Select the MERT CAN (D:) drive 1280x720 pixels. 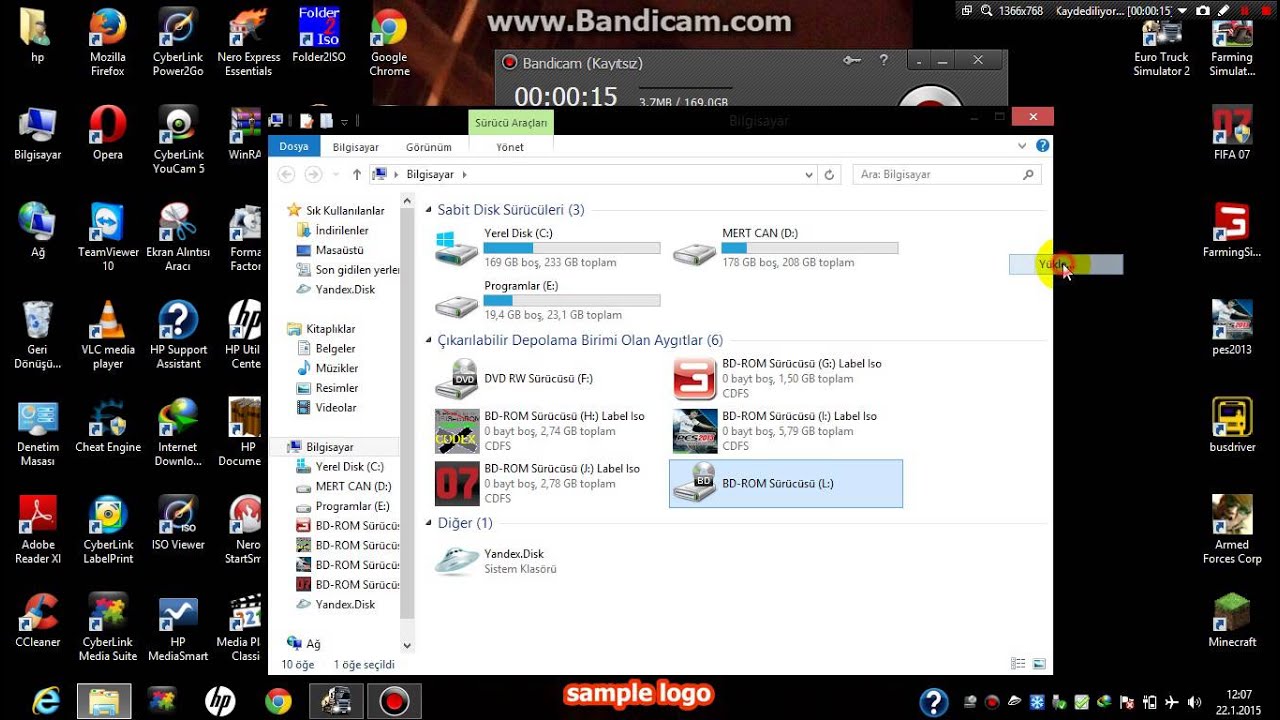click(785, 248)
